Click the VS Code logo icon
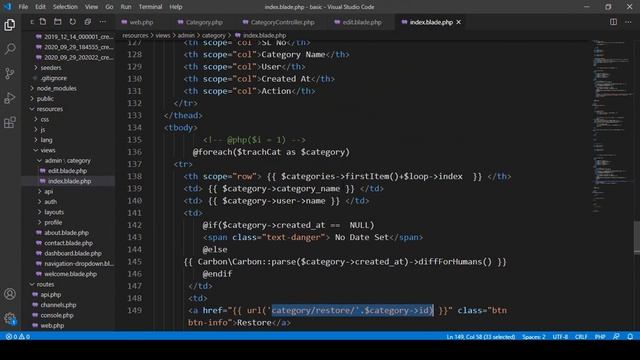This screenshot has width=640, height=360. (7, 7)
